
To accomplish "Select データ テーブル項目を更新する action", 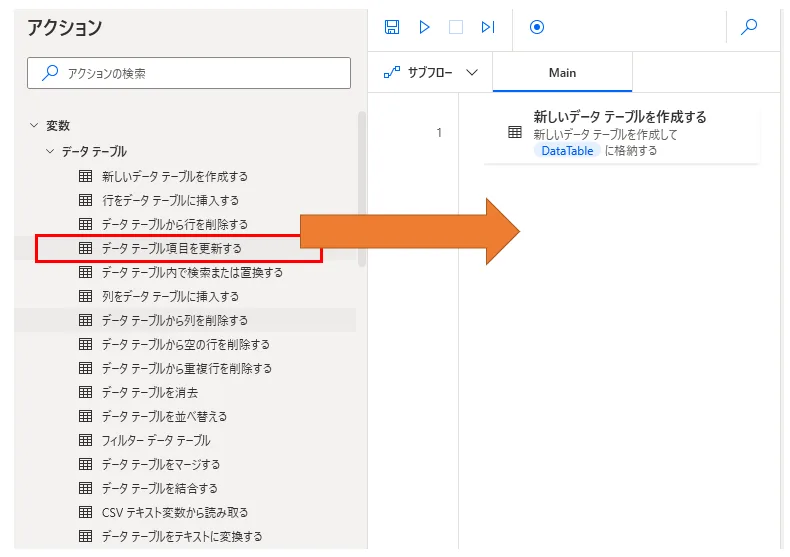I will click(x=171, y=248).
